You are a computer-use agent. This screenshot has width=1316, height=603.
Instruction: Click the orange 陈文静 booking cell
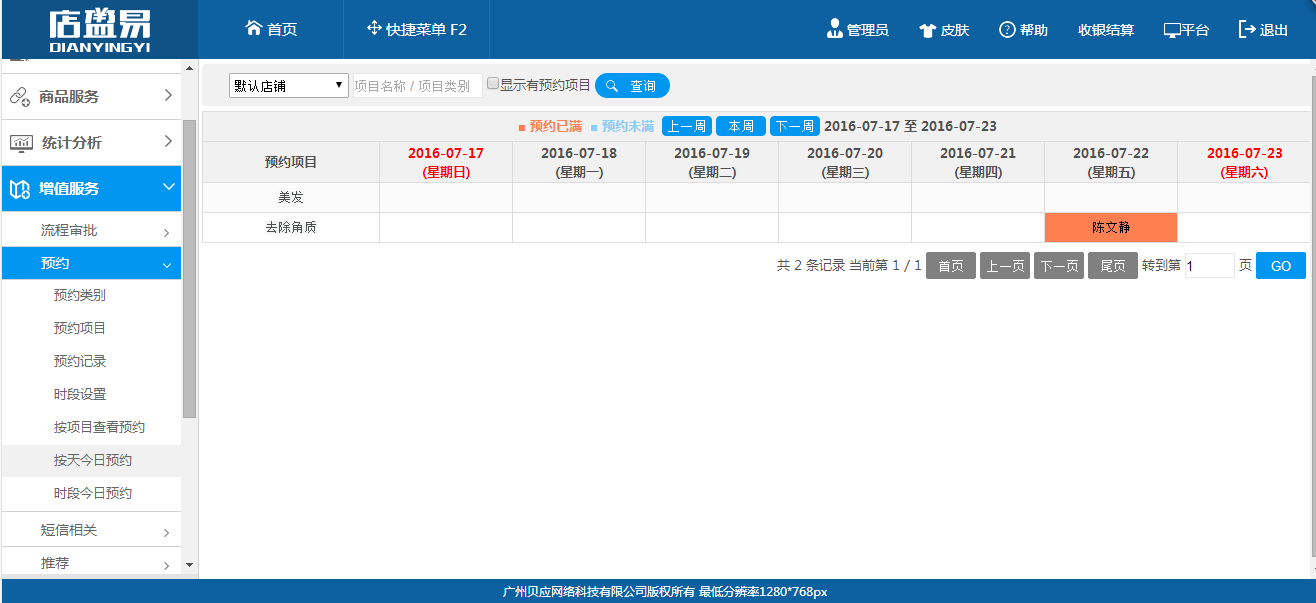click(x=1110, y=227)
